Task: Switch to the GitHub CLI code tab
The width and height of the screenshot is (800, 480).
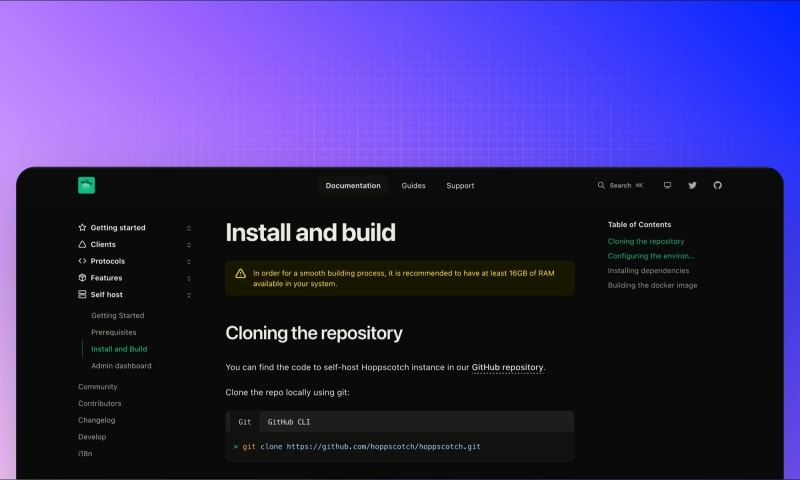Action: pos(289,422)
